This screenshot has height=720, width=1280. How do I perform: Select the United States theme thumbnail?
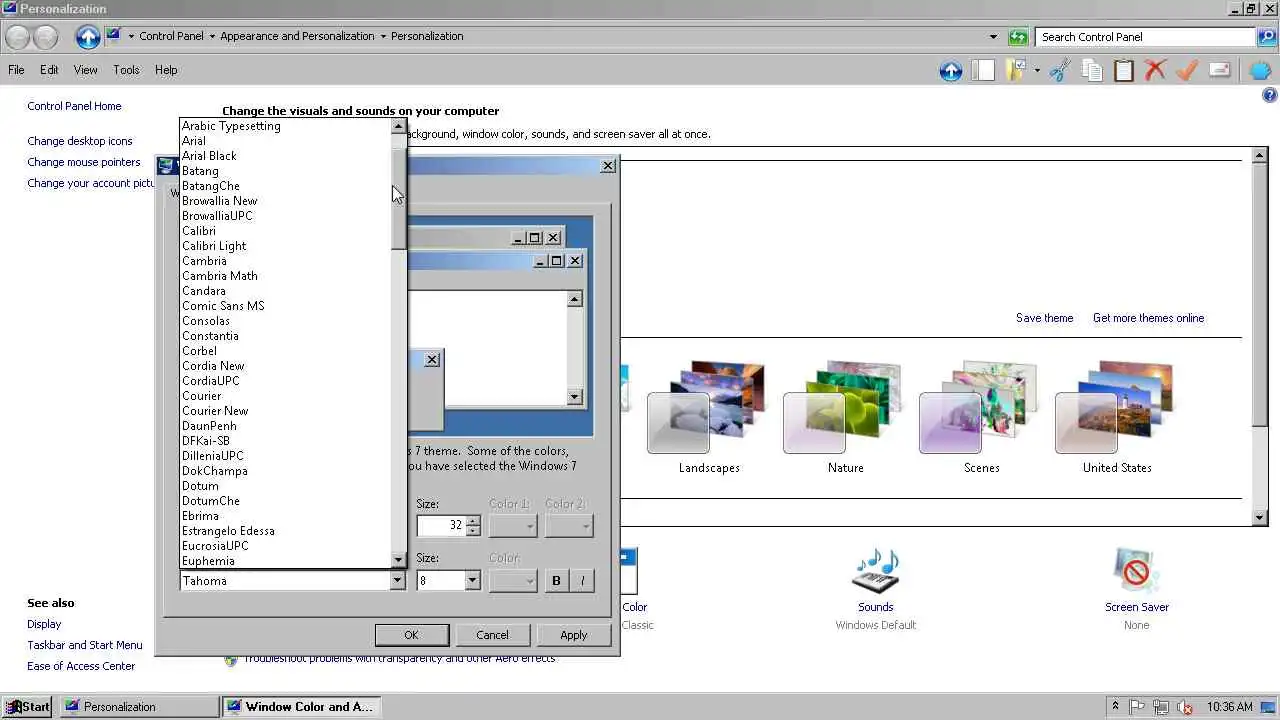(x=1117, y=408)
